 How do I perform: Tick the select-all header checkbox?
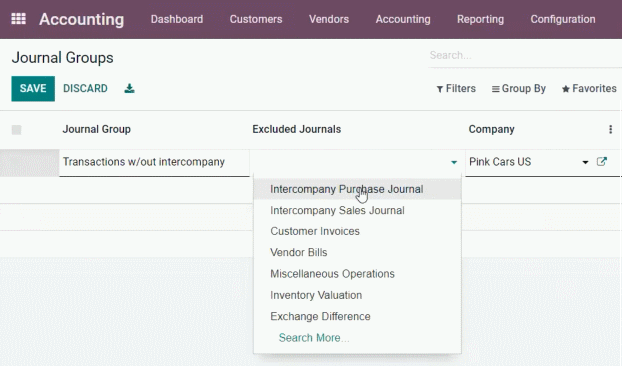pyautogui.click(x=16, y=130)
